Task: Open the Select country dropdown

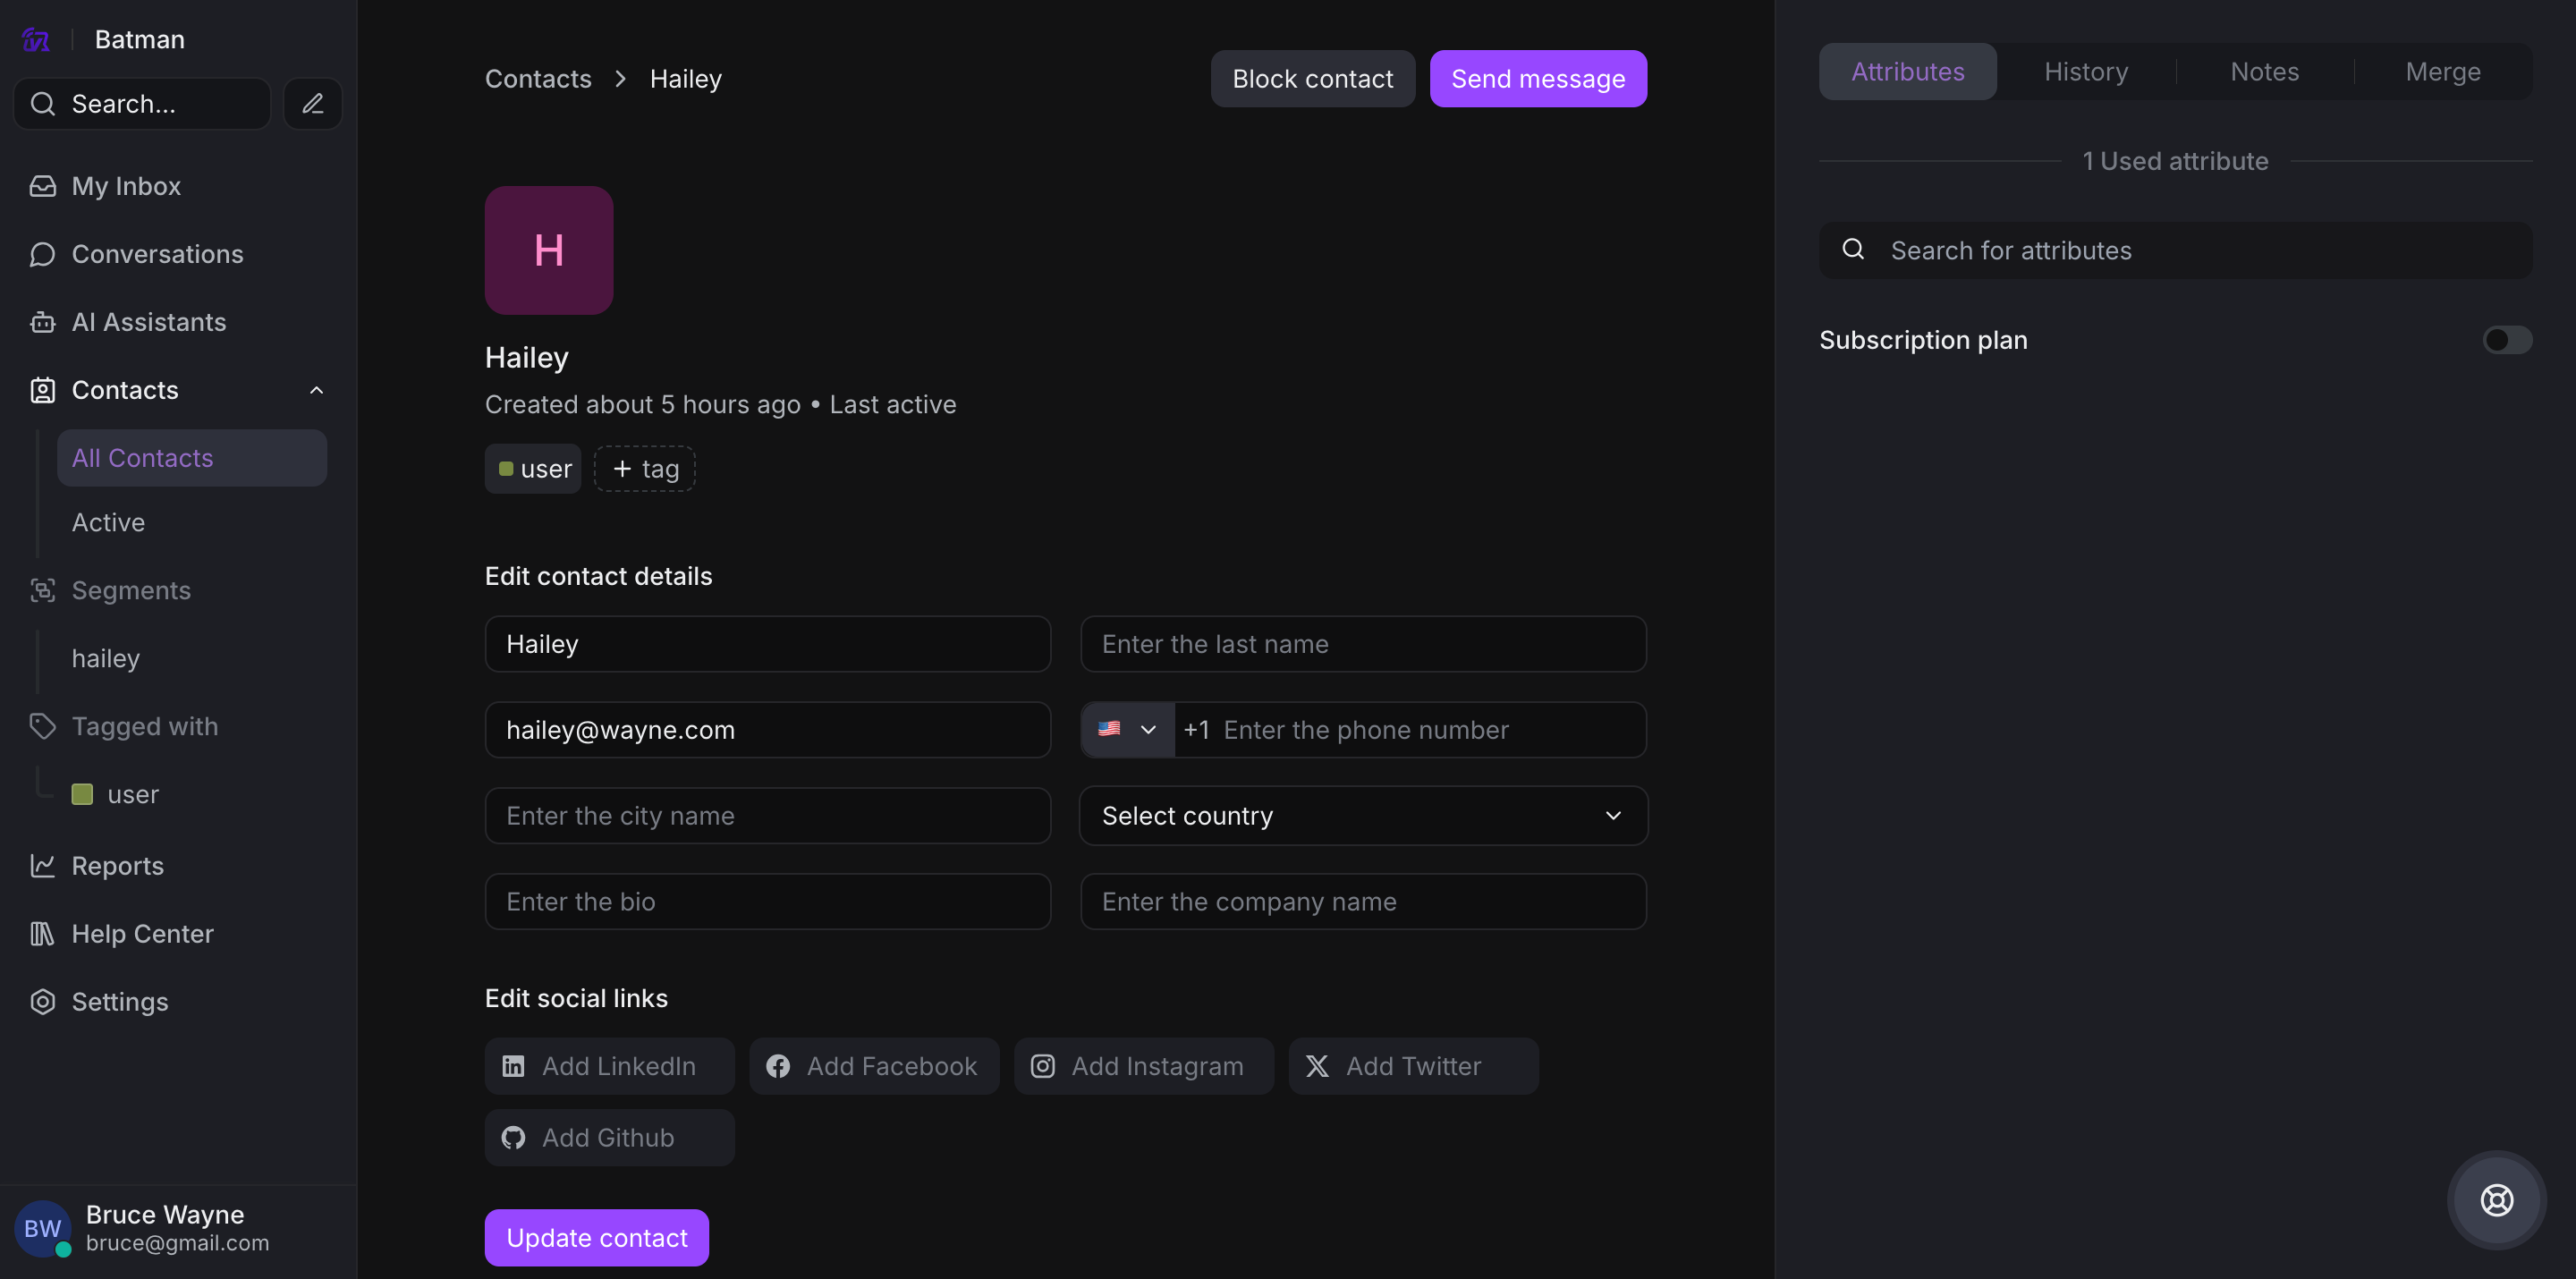Action: (x=1362, y=816)
